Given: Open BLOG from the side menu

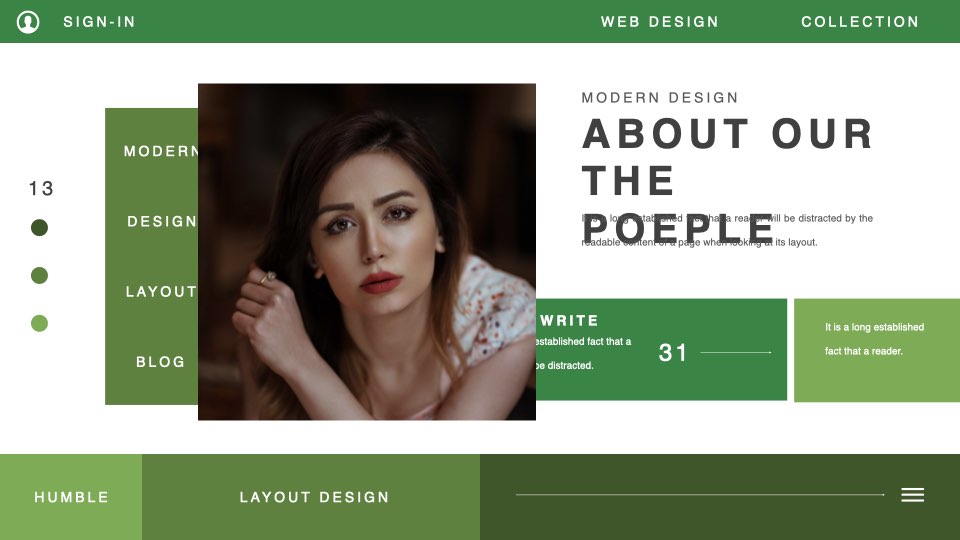Looking at the screenshot, I should click(160, 362).
